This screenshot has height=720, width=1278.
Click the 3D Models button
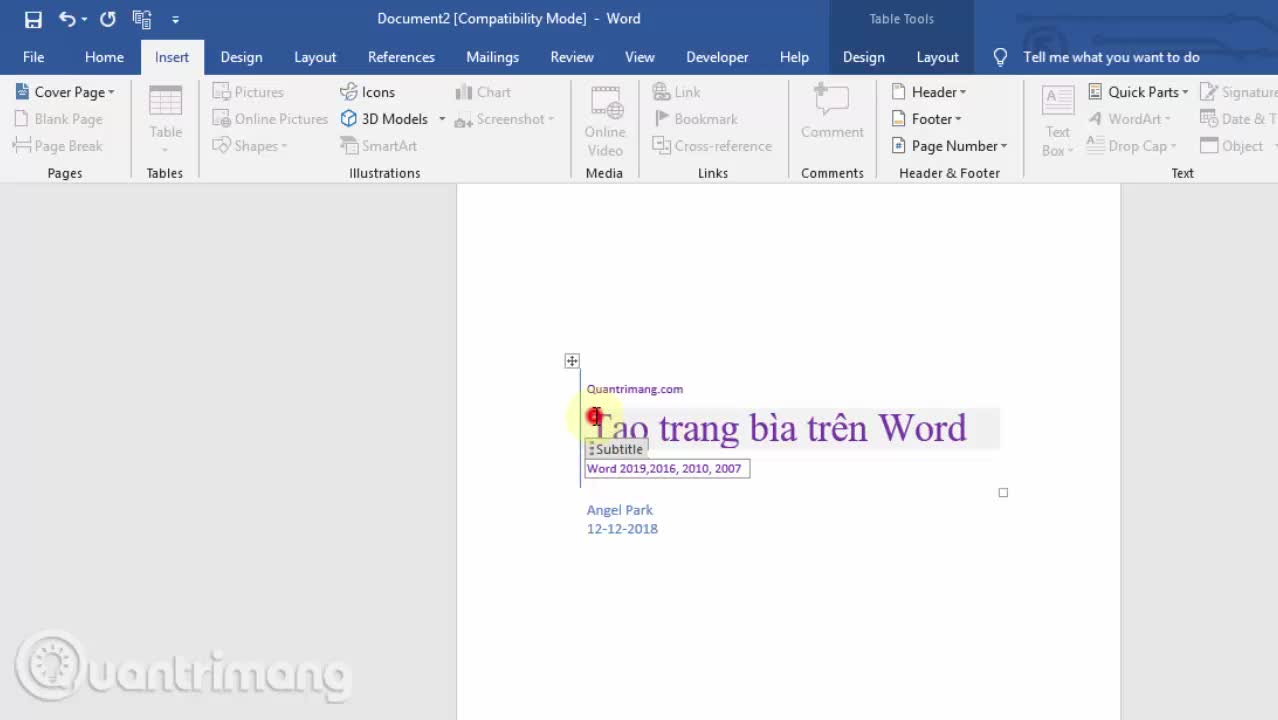[384, 119]
